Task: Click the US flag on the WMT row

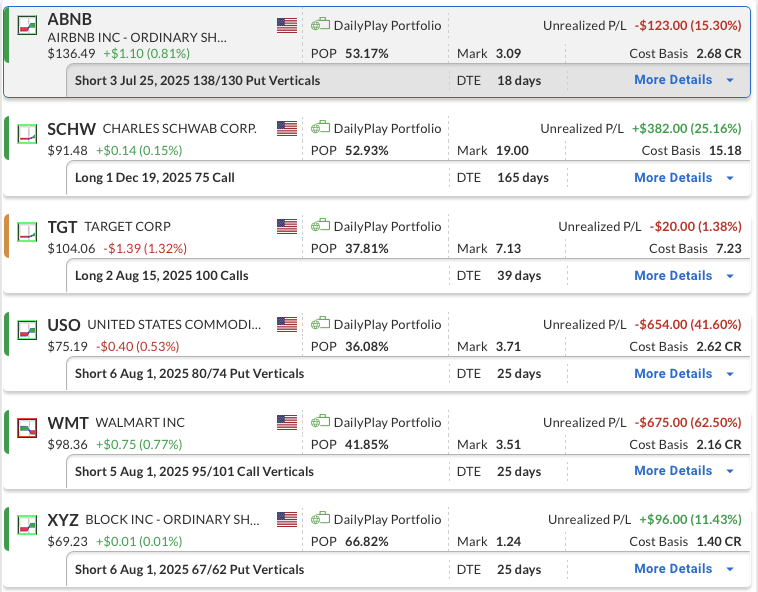Action: pos(287,422)
